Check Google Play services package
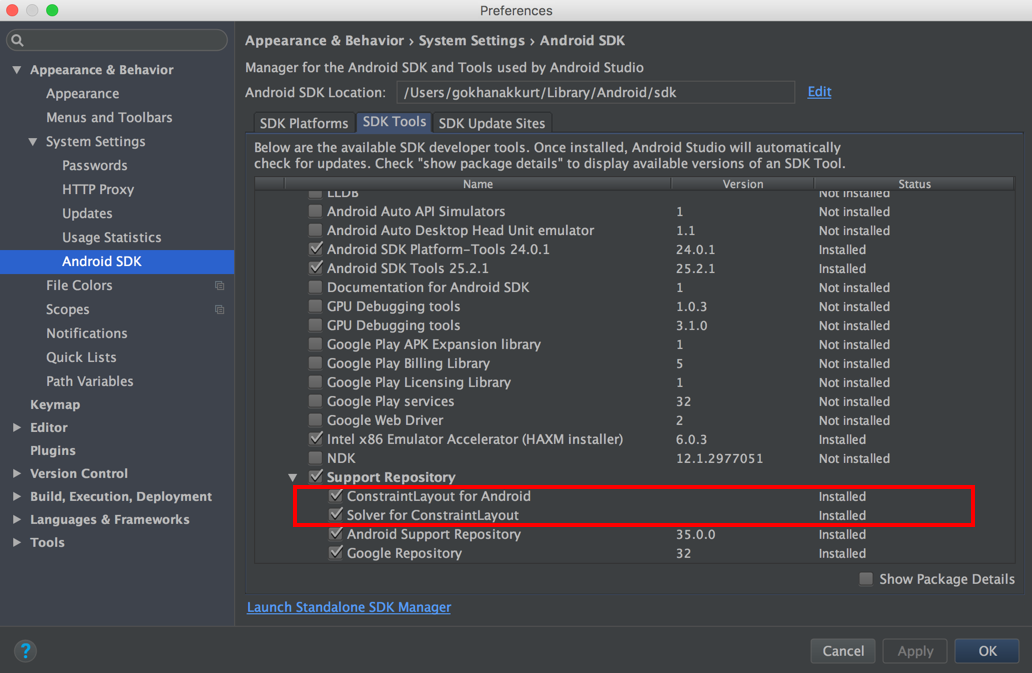This screenshot has width=1032, height=673. pyautogui.click(x=316, y=401)
